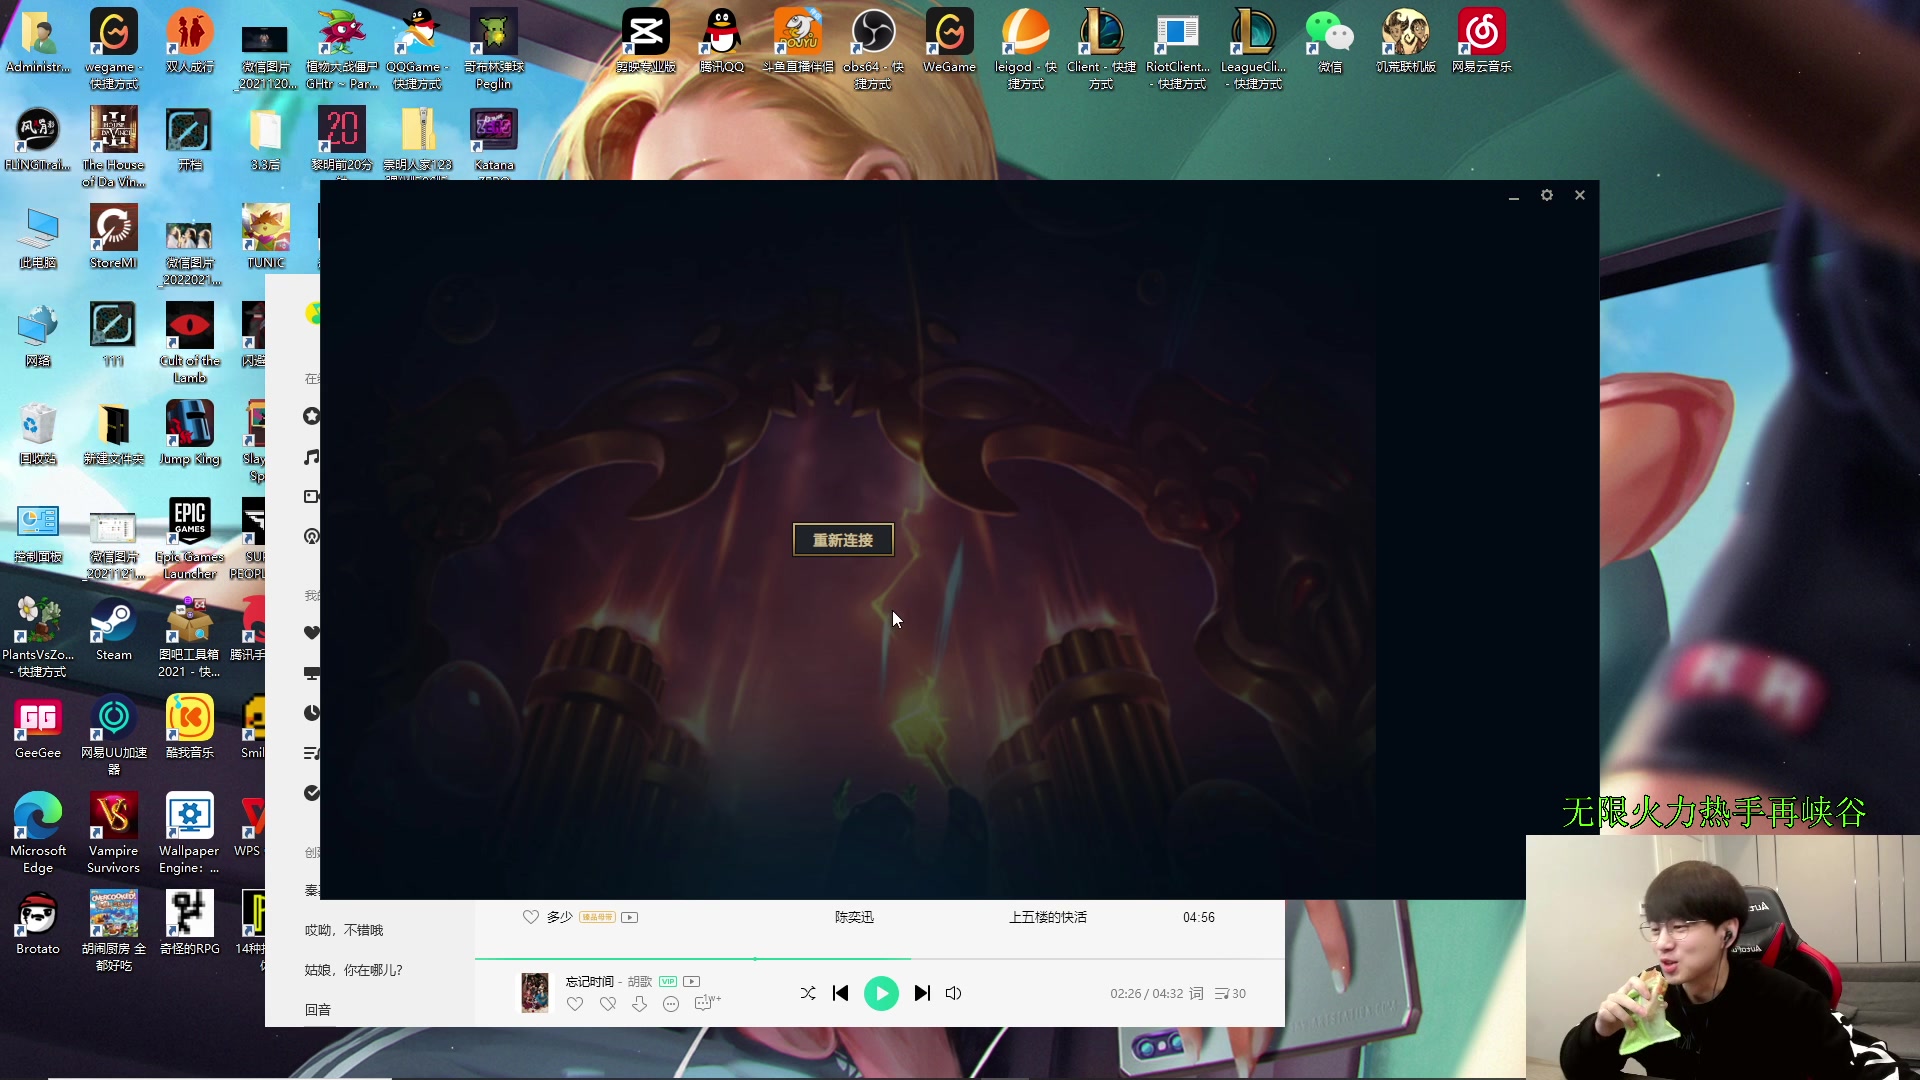Open 腾讯QQ desktop icon

click(x=722, y=40)
